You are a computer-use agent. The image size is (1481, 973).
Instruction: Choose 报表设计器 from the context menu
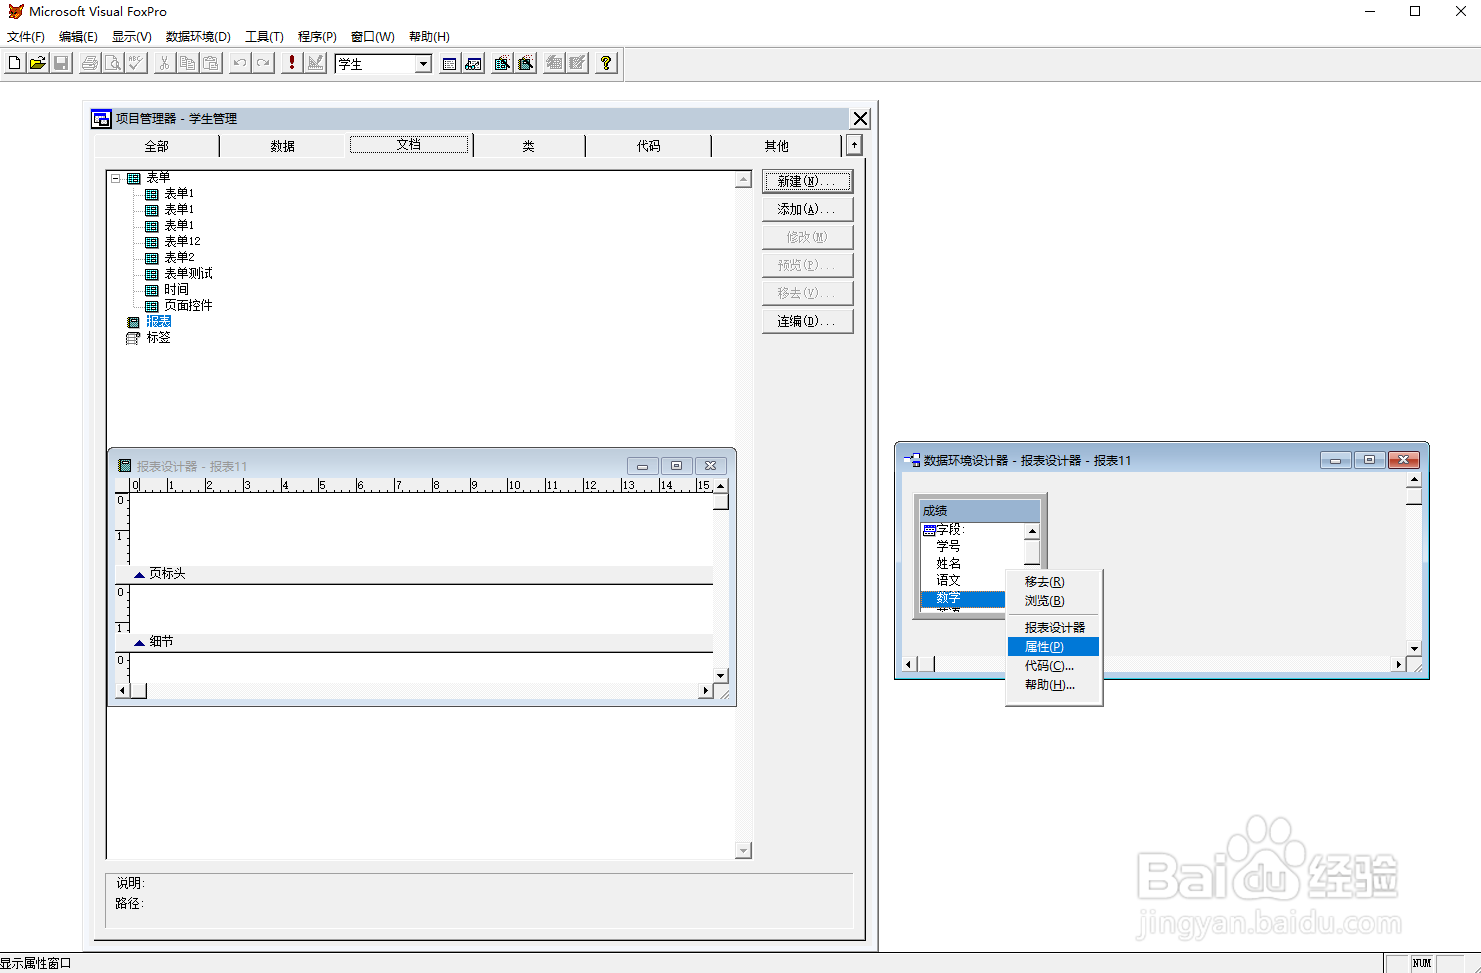[1054, 628]
